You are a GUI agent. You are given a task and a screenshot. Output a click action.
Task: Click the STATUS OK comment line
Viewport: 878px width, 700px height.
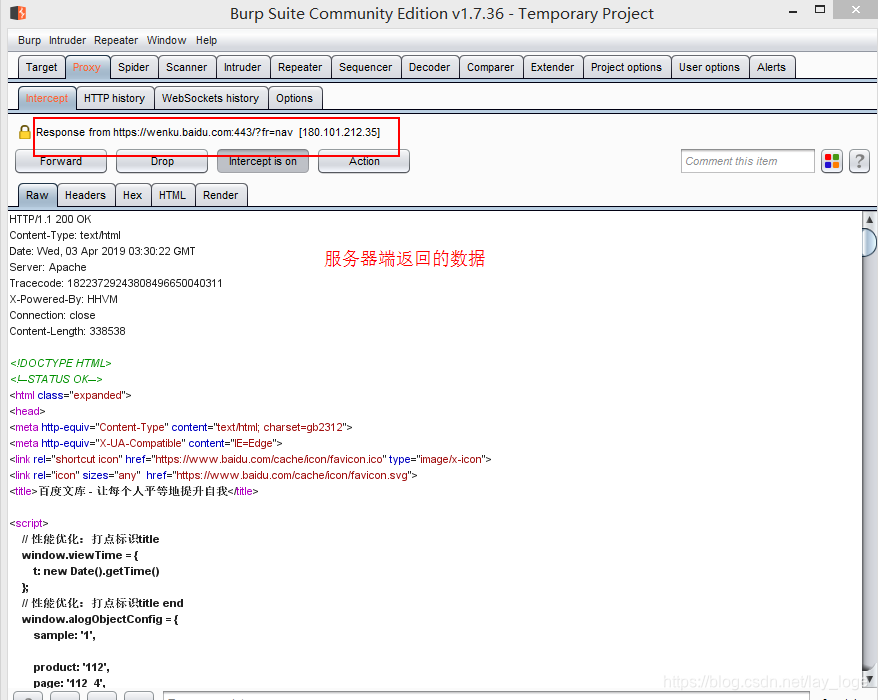pos(56,379)
